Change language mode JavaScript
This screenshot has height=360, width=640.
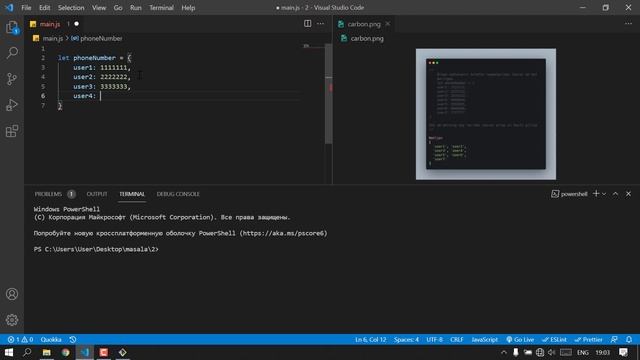point(484,340)
